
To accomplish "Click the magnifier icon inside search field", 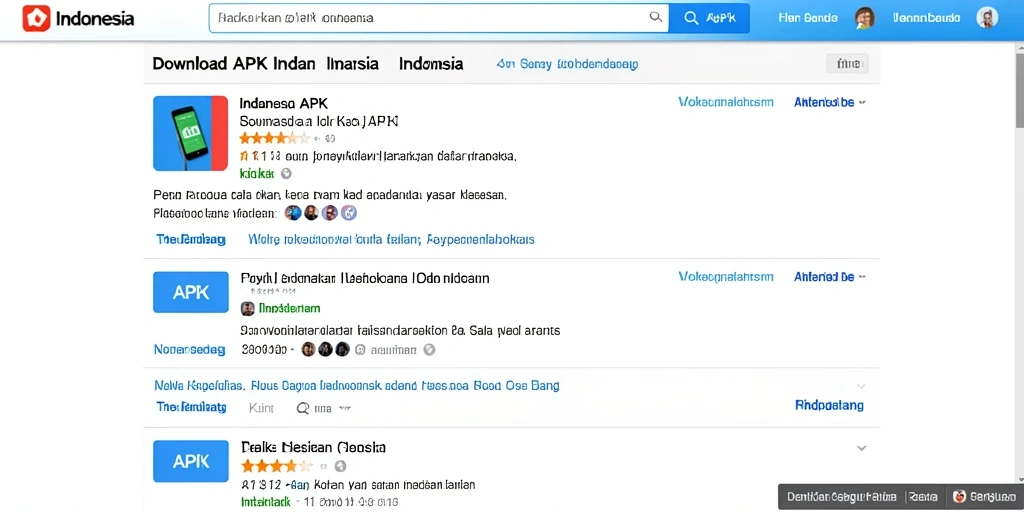I will point(656,18).
